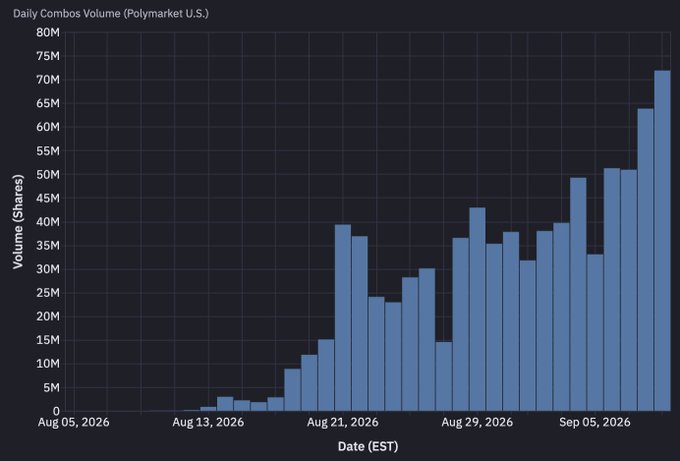Click the chart title 'Daily Combos Volume (Polymarket U.S.)'
Screen dimensions: 680x461
111,13
